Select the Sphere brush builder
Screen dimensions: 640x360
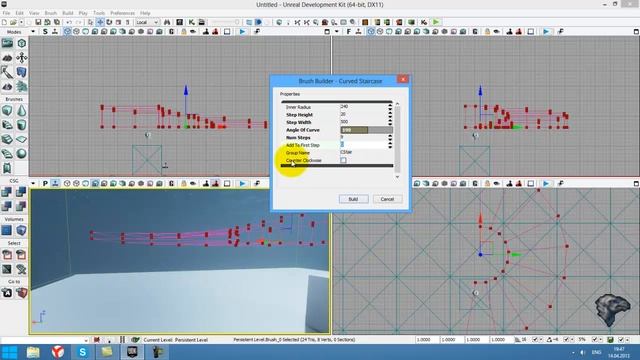coord(22,154)
